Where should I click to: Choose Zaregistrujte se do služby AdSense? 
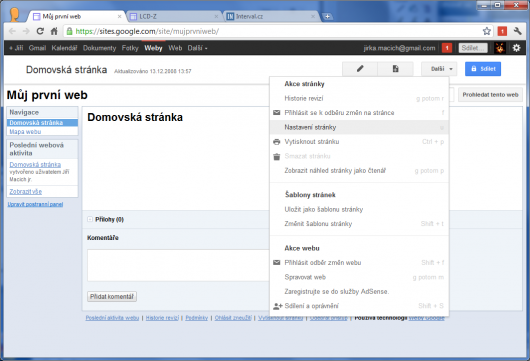tap(359, 291)
